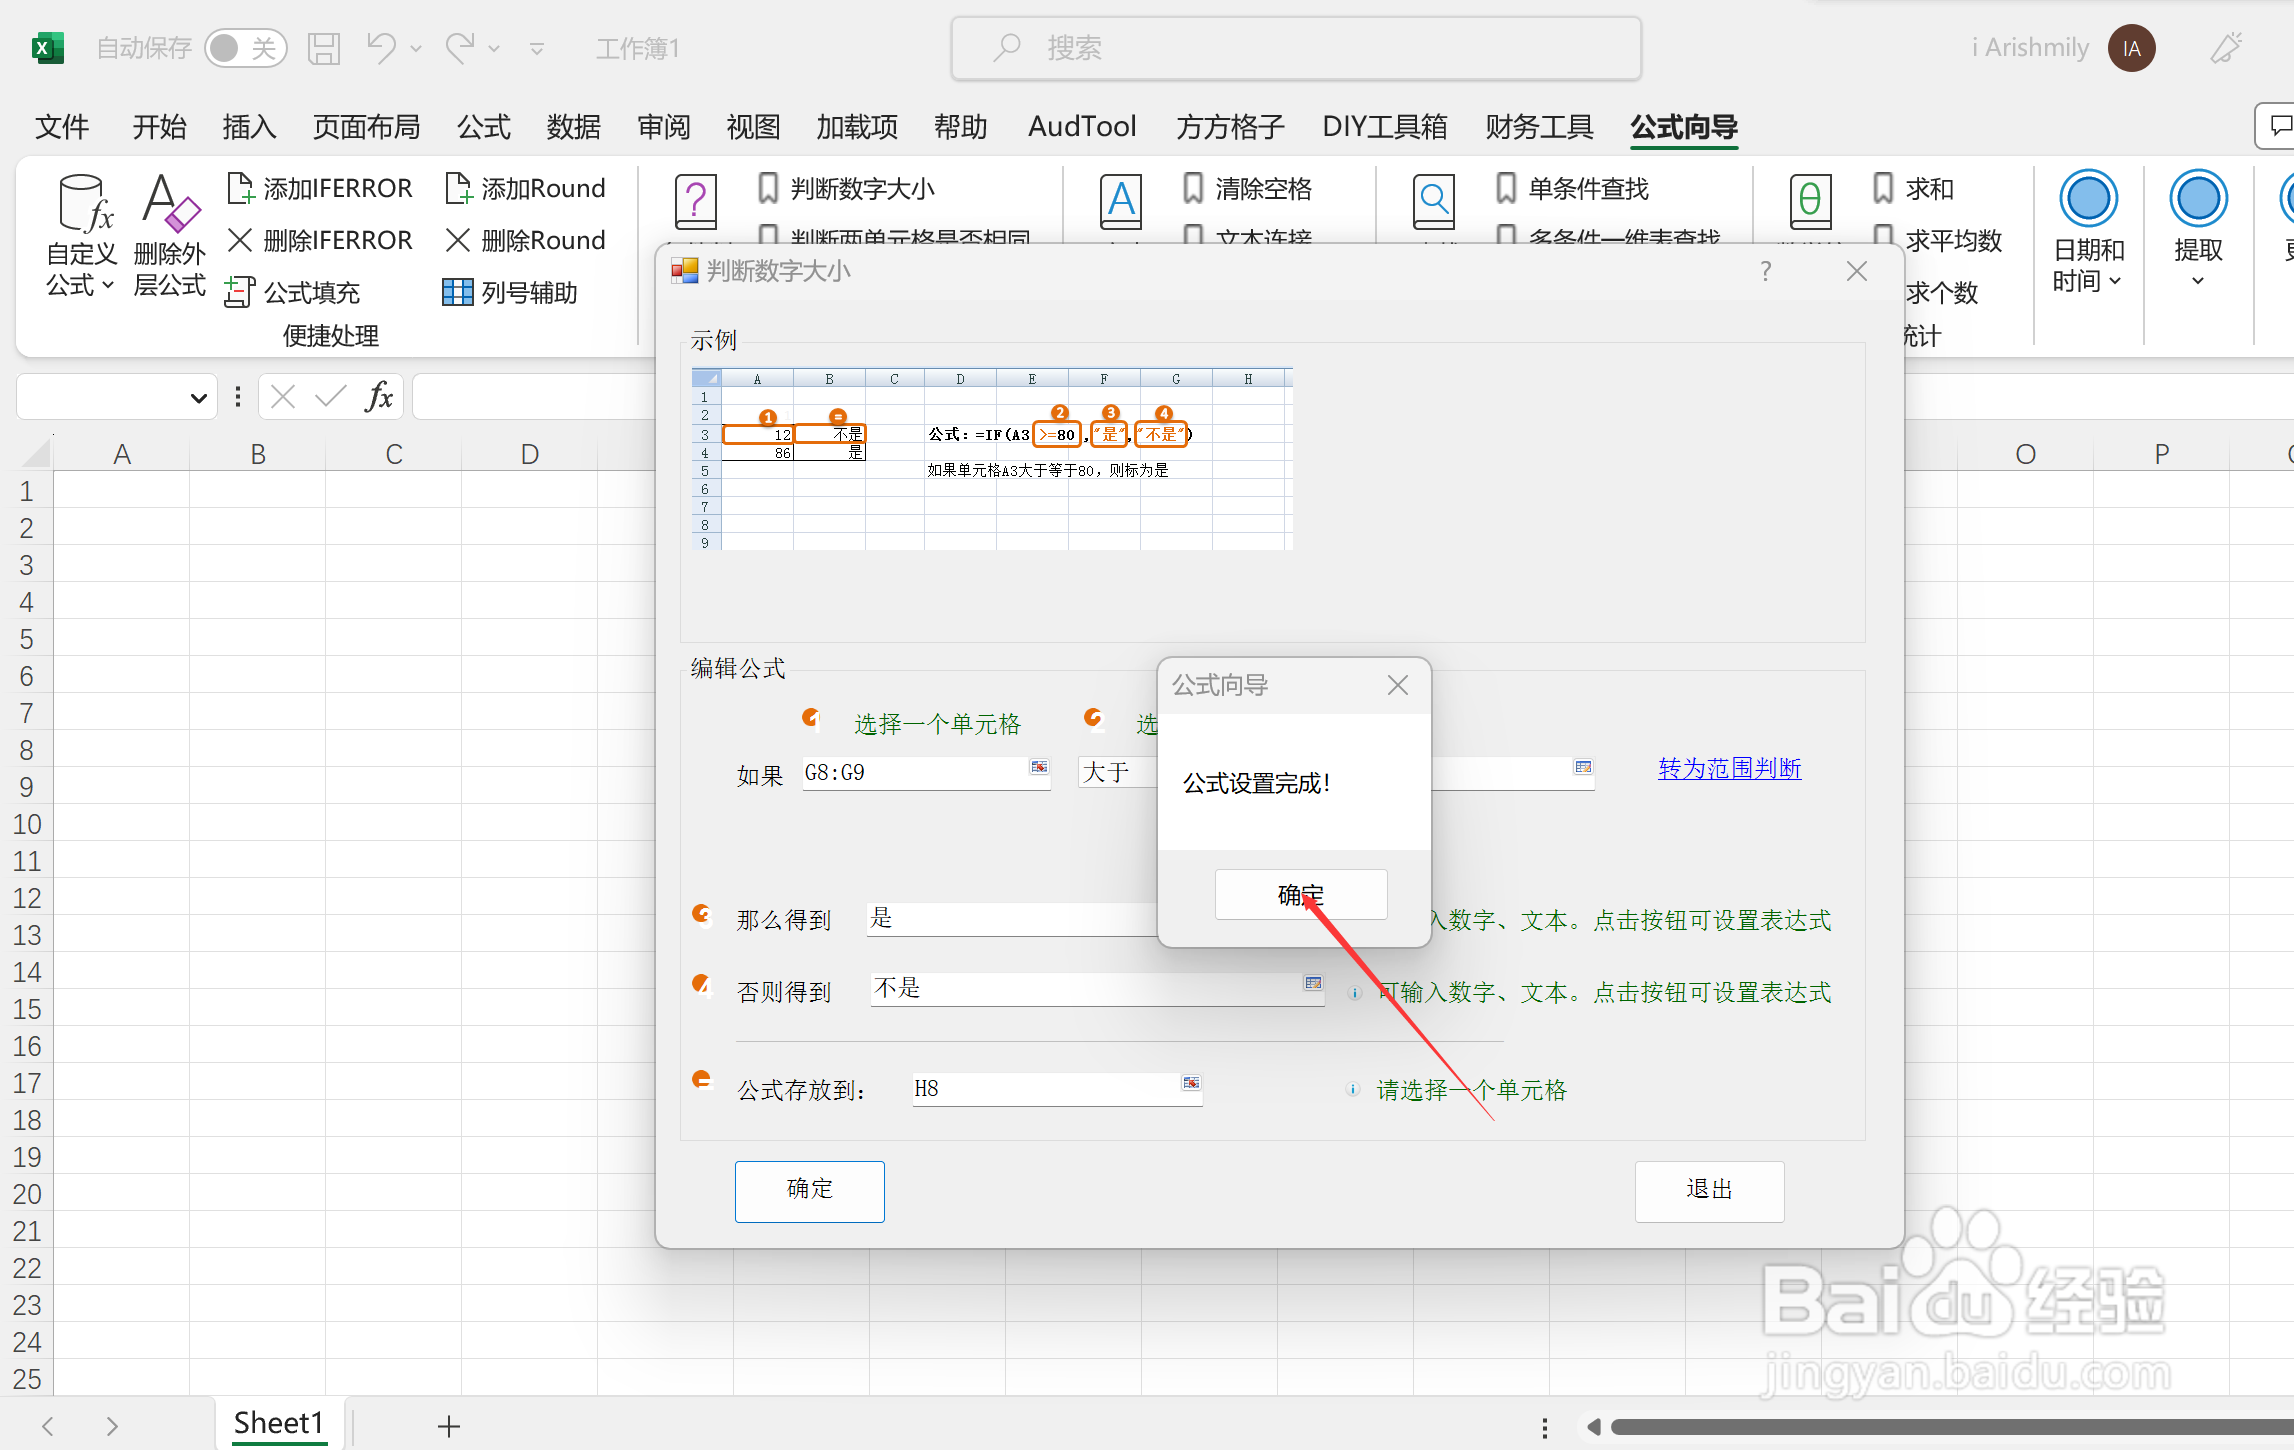This screenshot has width=2294, height=1450.
Task: Click 删除外层公式 icon
Action: (170, 236)
